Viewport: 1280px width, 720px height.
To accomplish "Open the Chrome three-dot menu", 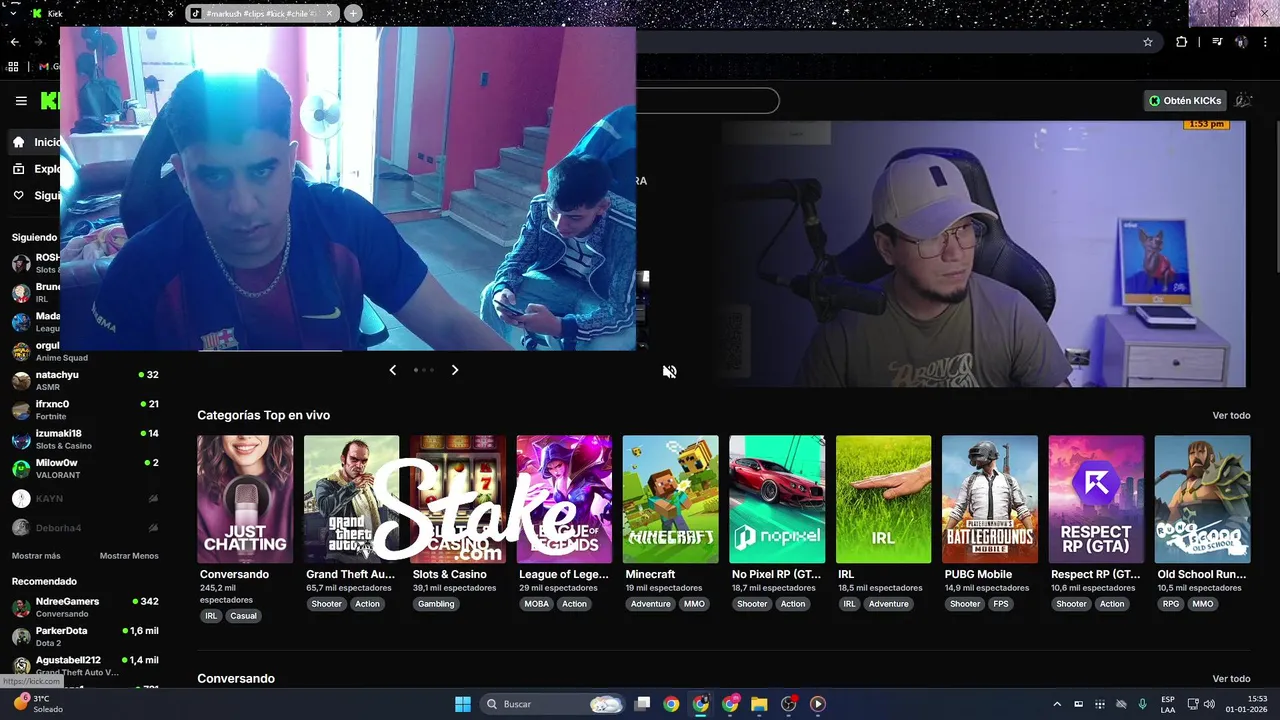I will pyautogui.click(x=1266, y=42).
